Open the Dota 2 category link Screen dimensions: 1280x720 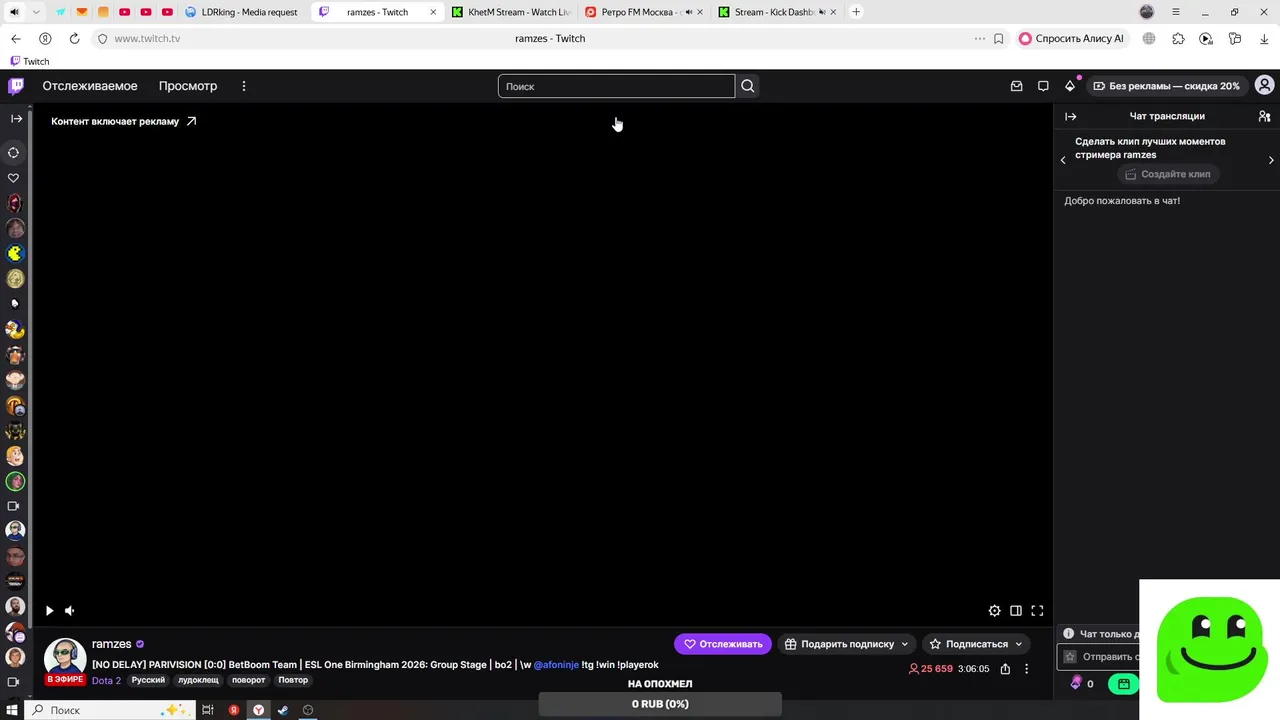106,681
